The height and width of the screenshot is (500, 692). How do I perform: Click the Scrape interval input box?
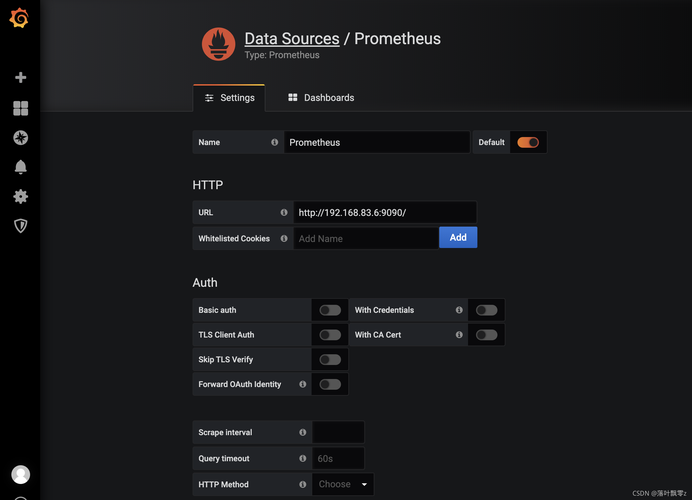338,432
